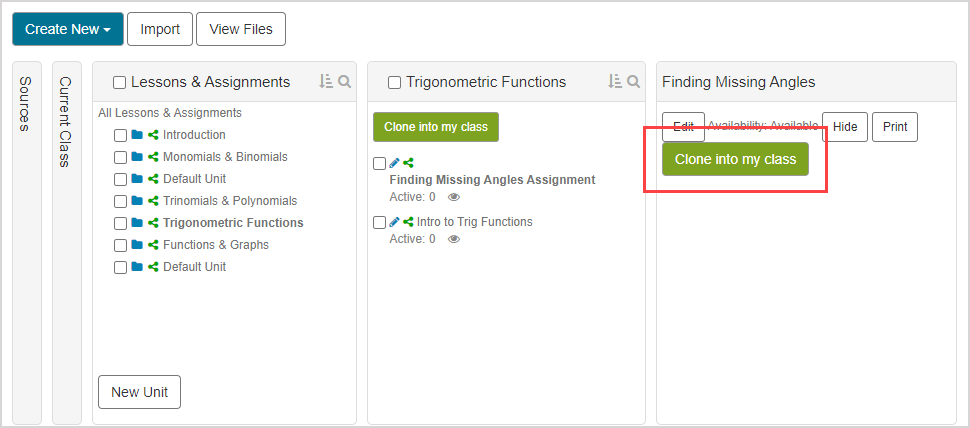Open the Create New dropdown

(x=68, y=29)
